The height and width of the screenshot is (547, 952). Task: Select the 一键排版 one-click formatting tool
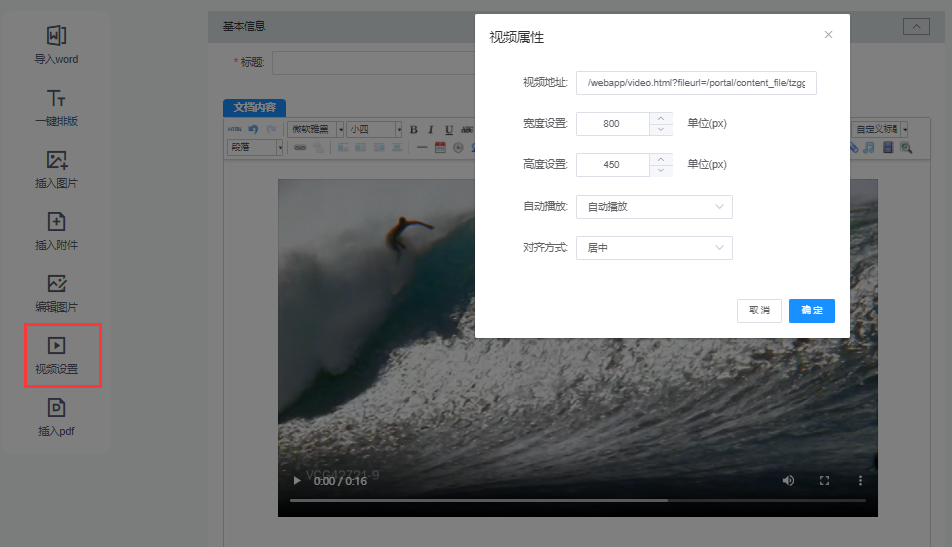(56, 99)
